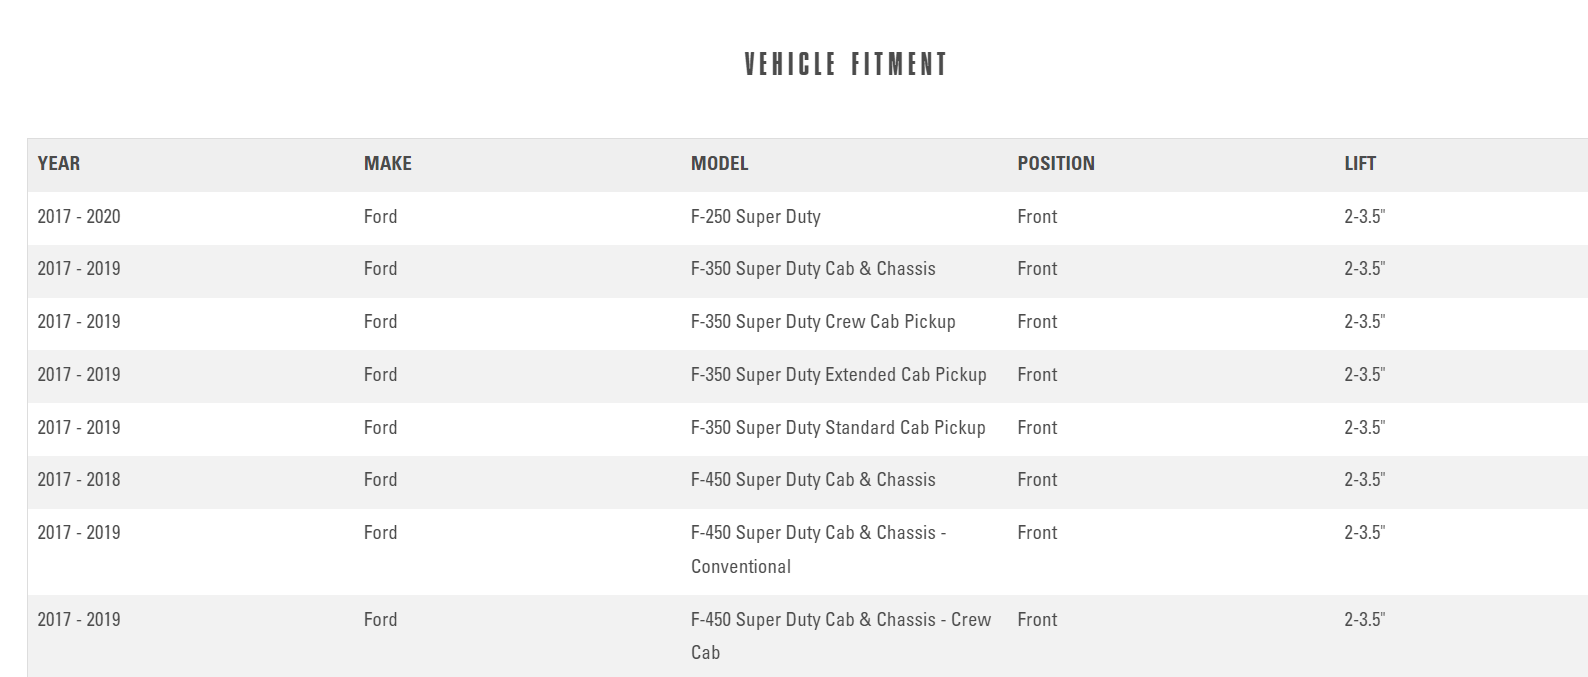Select the F-350 Super Duty Cab & Chassis model
1588x677 pixels.
pyautogui.click(x=813, y=268)
